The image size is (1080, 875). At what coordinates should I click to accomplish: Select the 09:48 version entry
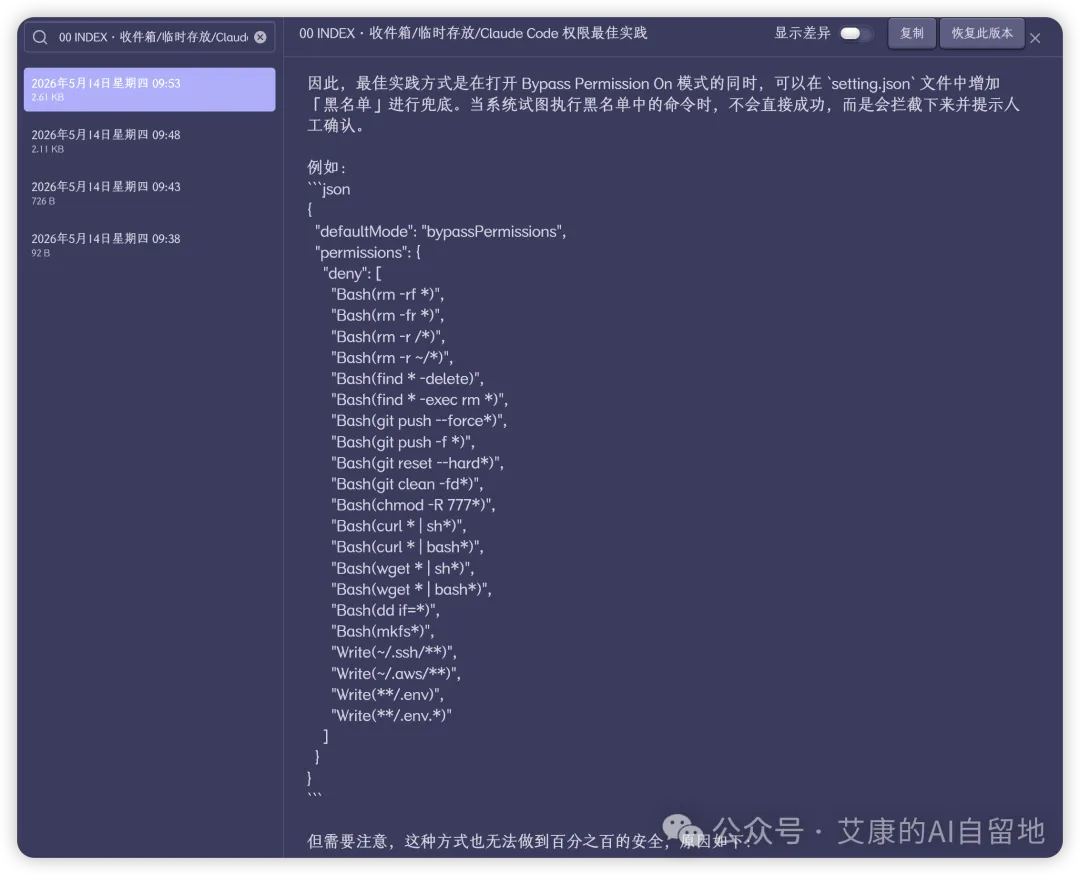click(149, 141)
